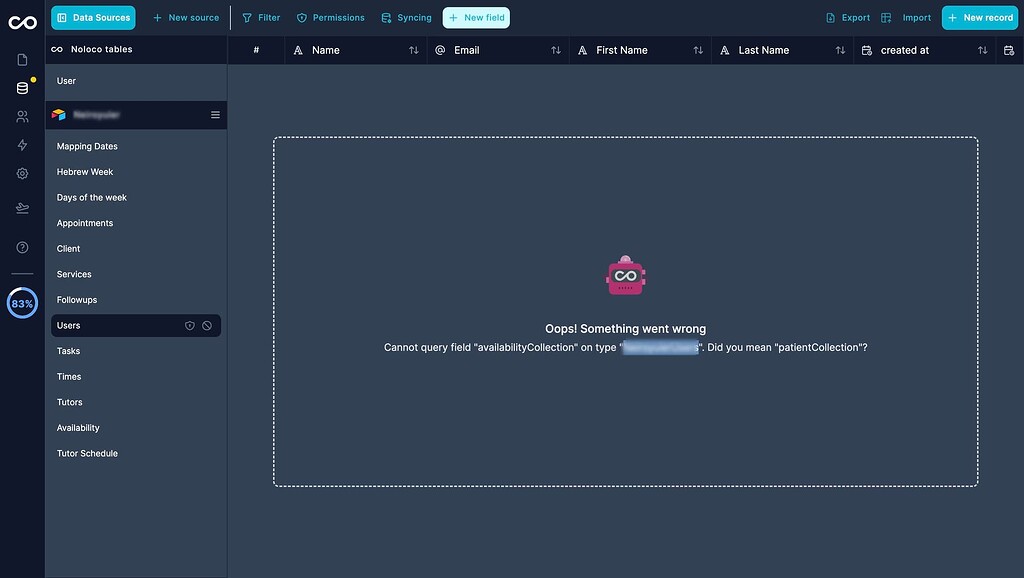1024x578 pixels.
Task: Open the Syncing panel
Action: 404,17
